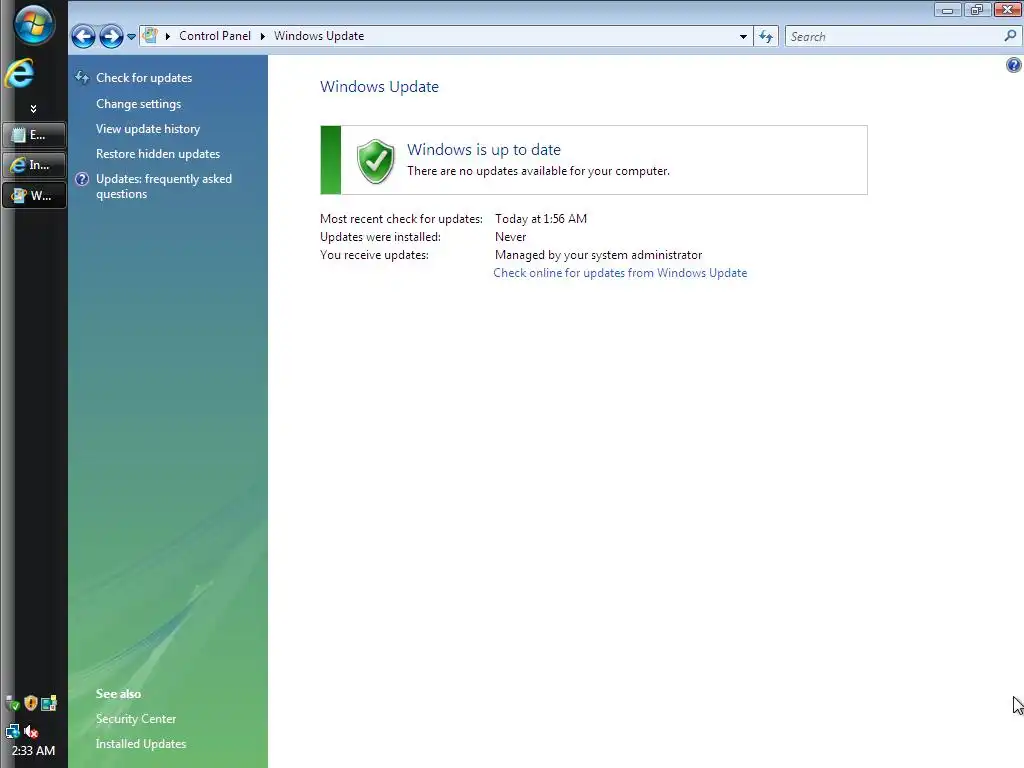The width and height of the screenshot is (1024, 768).
Task: Click 'Managed by your system administrator' text
Action: click(x=598, y=255)
